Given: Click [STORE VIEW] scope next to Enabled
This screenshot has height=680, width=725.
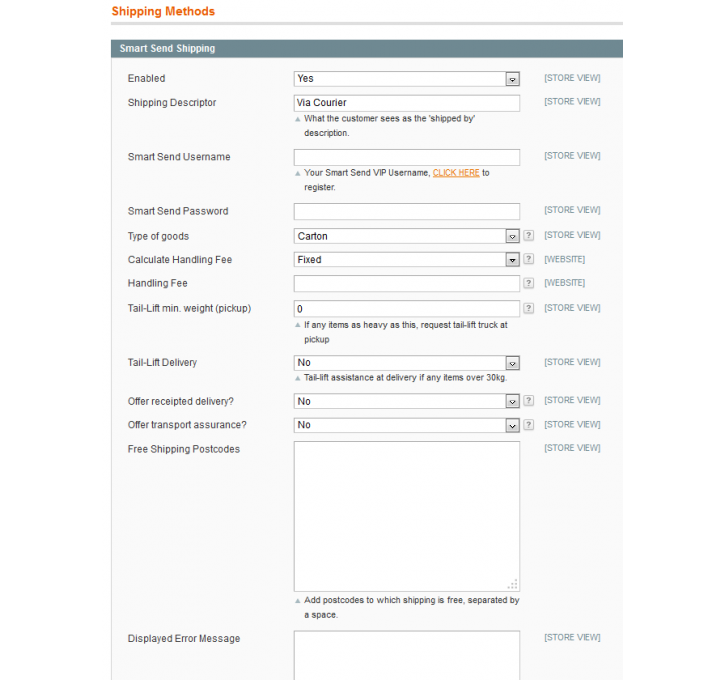Looking at the screenshot, I should tap(572, 78).
